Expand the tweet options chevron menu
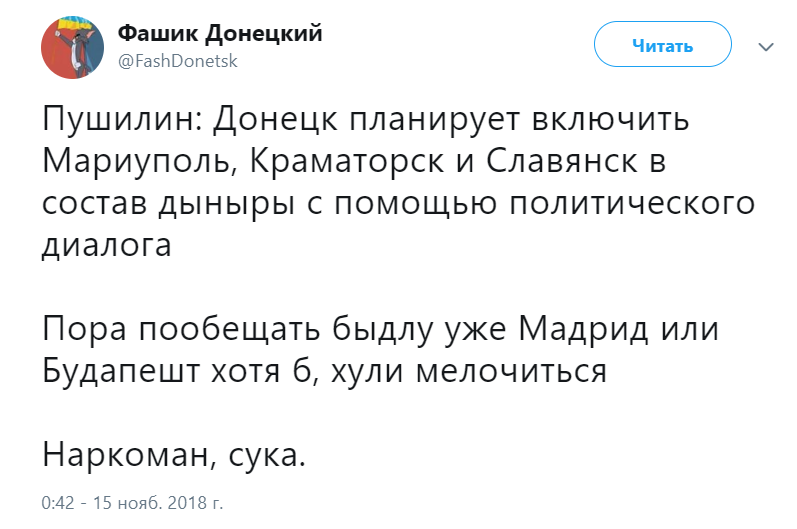 click(x=765, y=47)
